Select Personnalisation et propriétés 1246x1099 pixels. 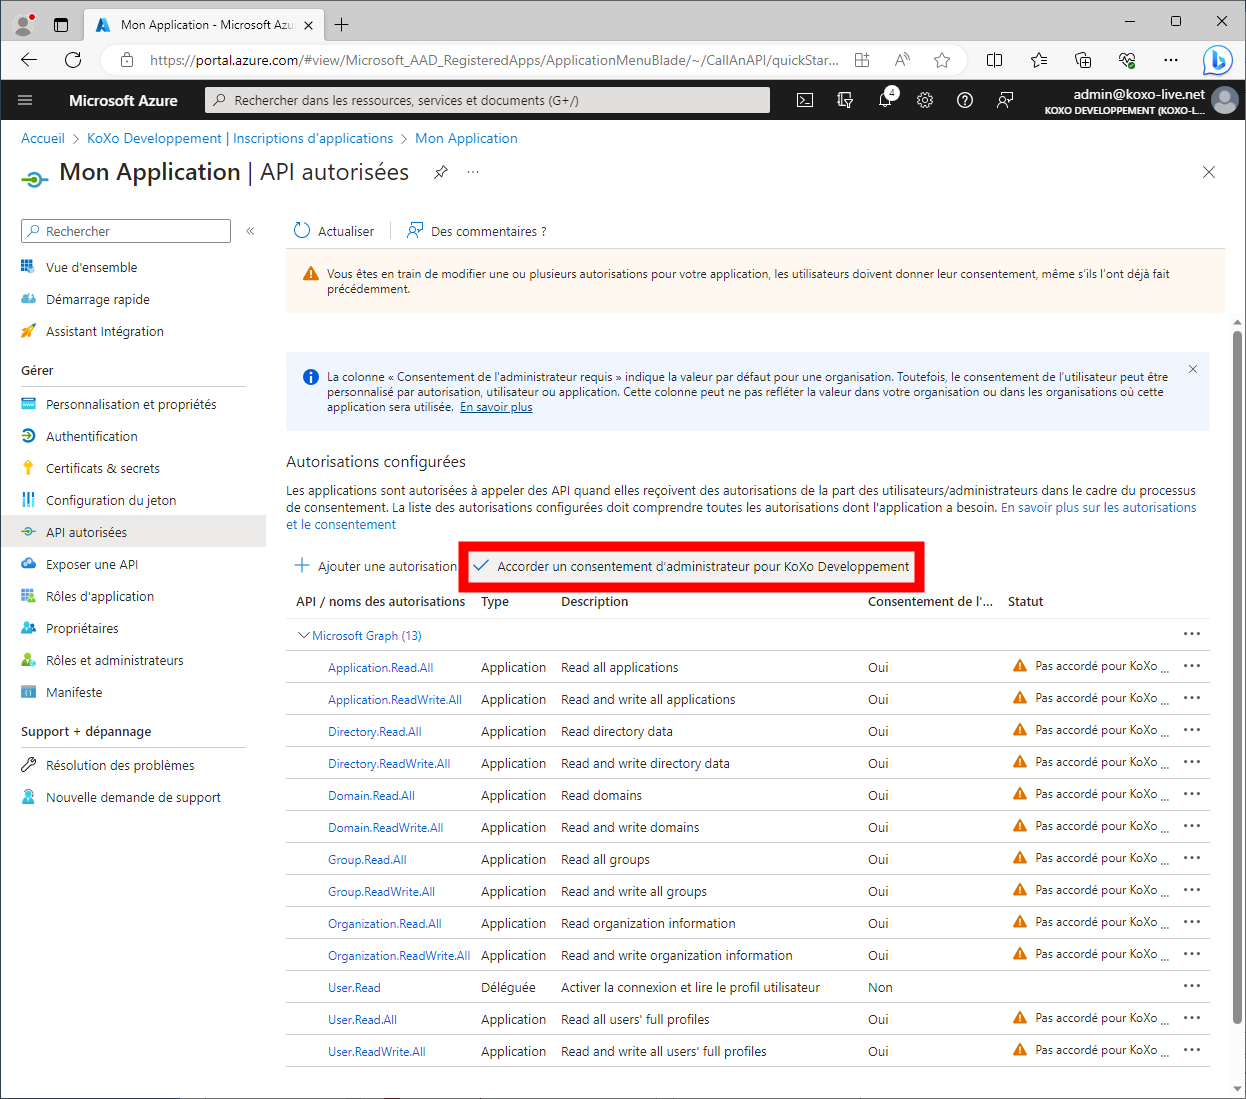pyautogui.click(x=133, y=404)
